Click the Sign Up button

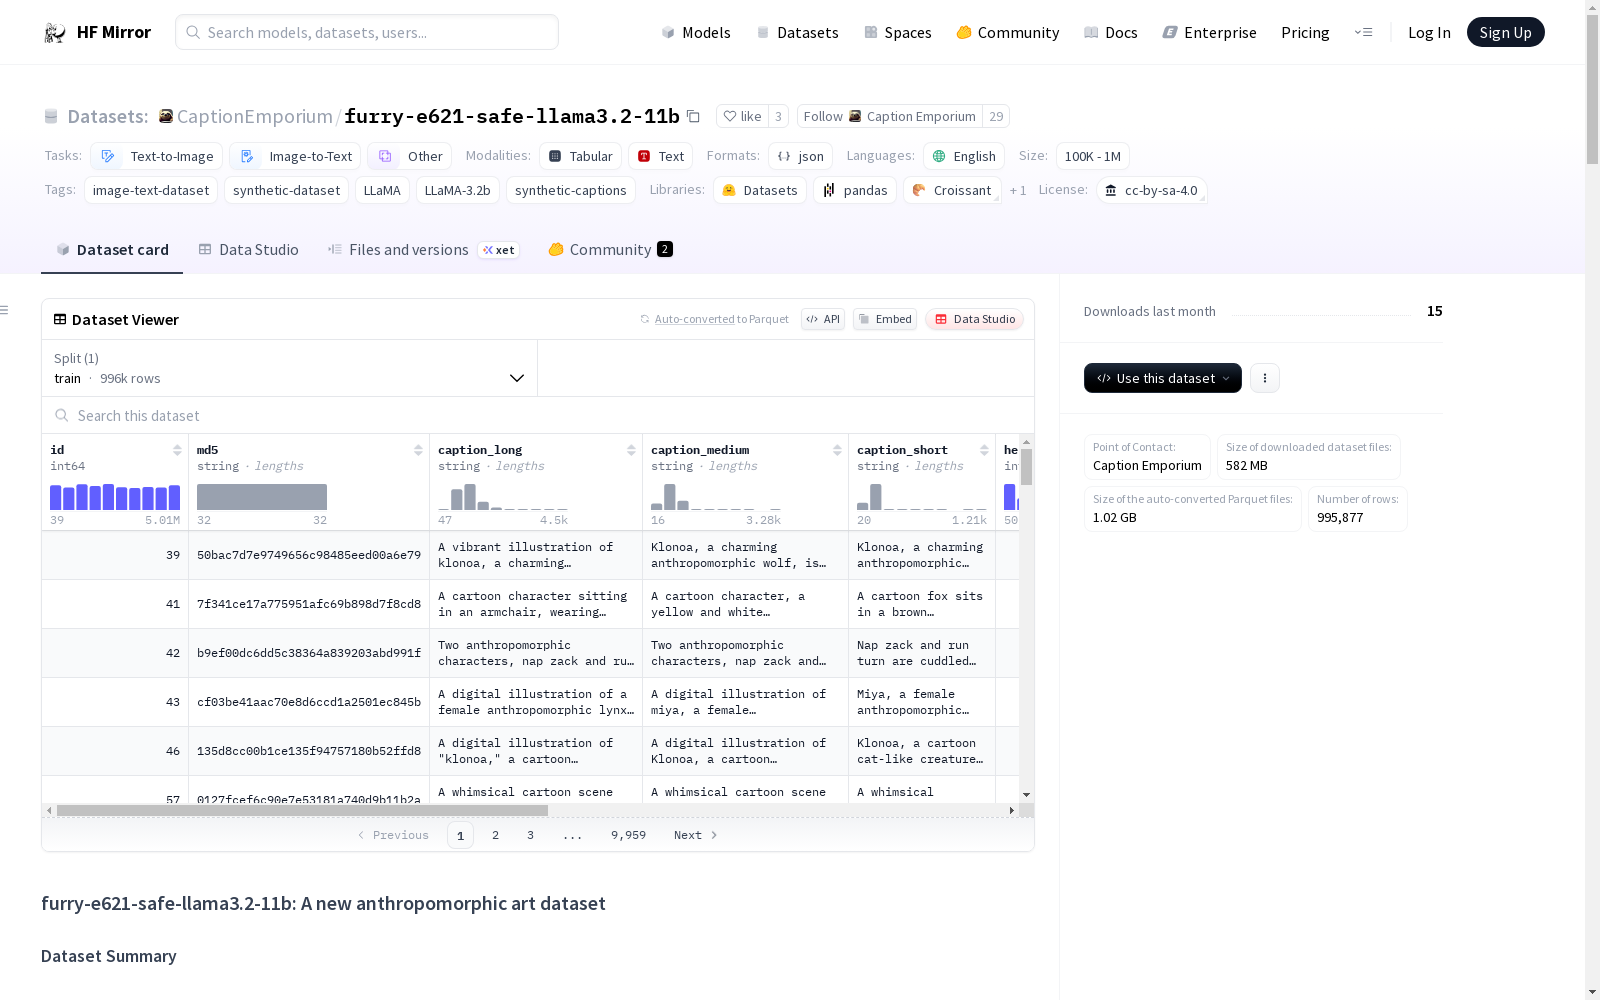[1506, 32]
